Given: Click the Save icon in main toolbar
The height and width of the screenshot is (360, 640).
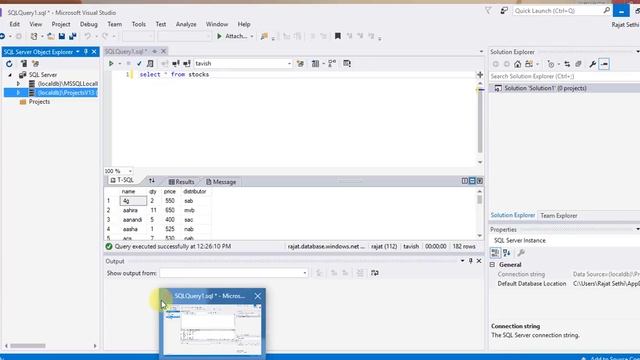Looking at the screenshot, I should 62,36.
